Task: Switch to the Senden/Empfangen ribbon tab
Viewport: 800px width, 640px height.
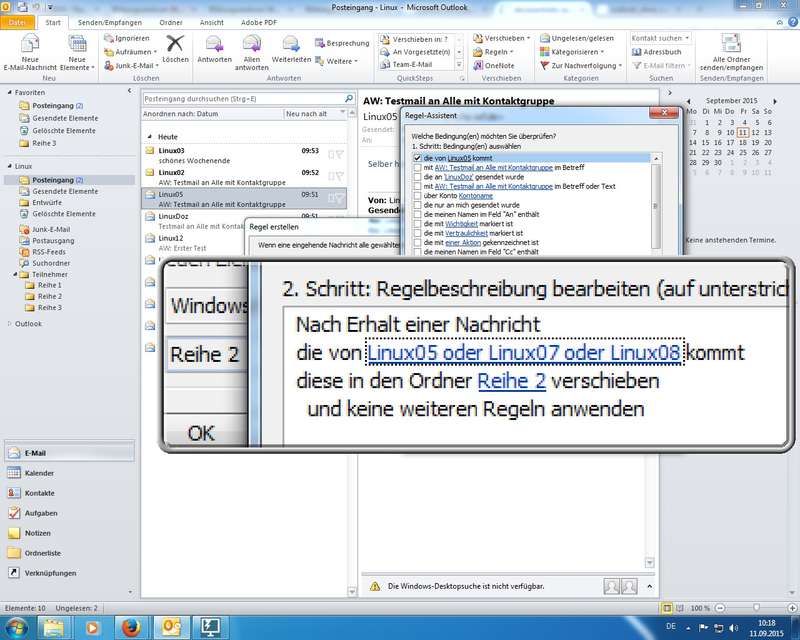Action: 110,22
